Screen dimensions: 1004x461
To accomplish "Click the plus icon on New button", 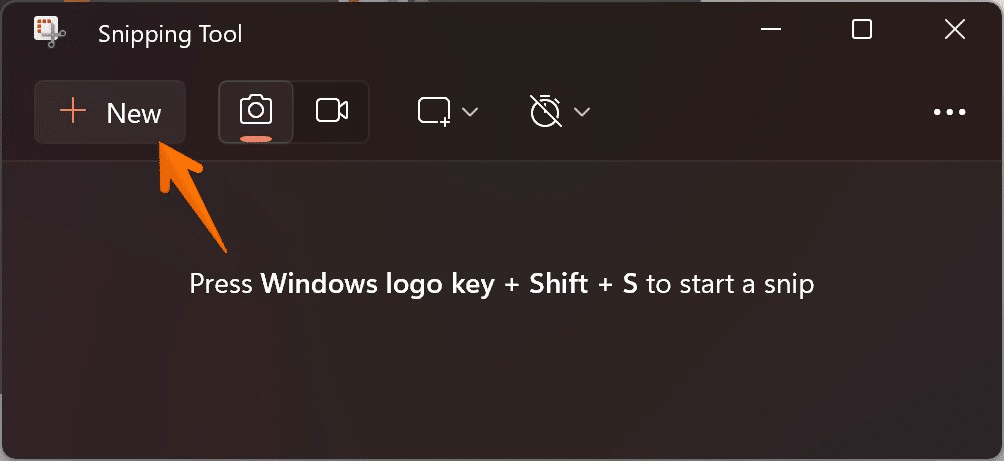I will [74, 112].
